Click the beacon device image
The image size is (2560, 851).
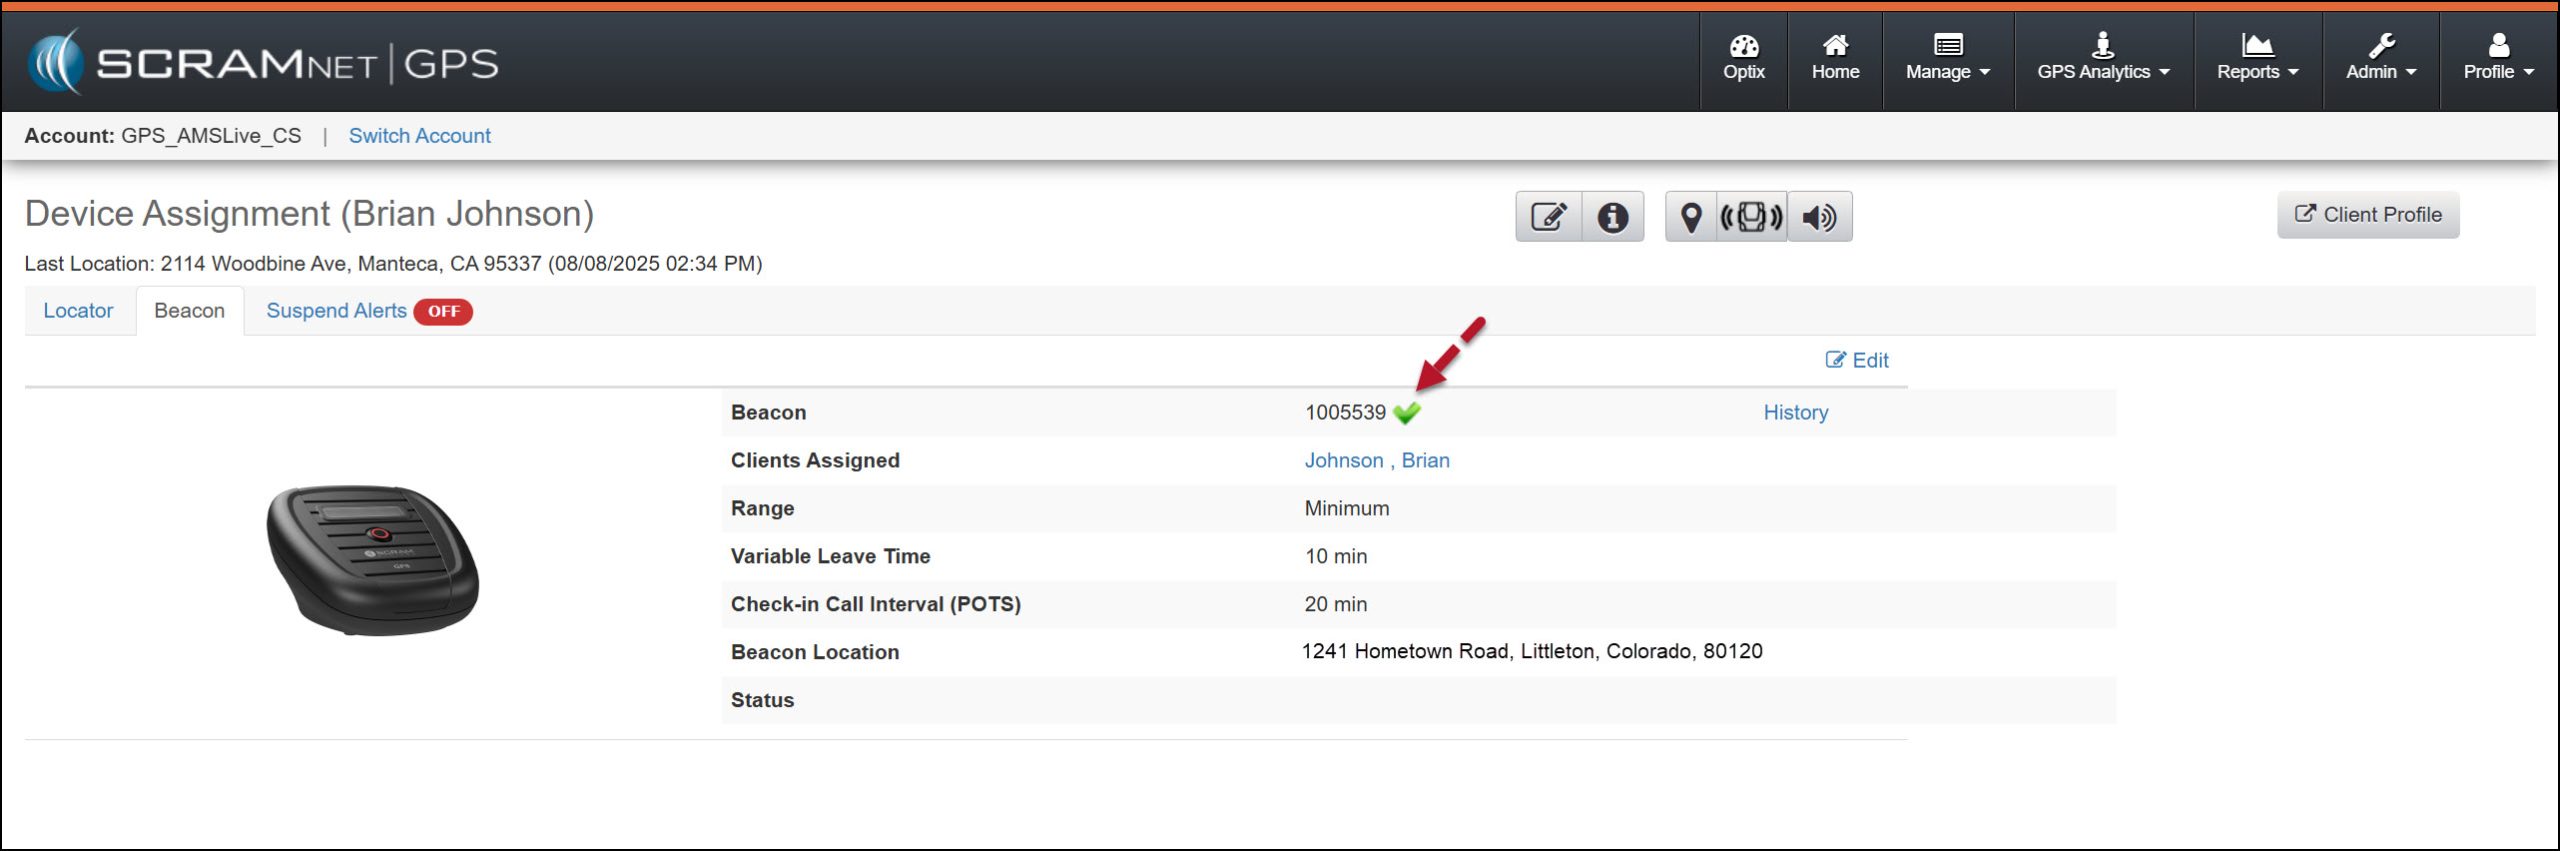[x=373, y=560]
